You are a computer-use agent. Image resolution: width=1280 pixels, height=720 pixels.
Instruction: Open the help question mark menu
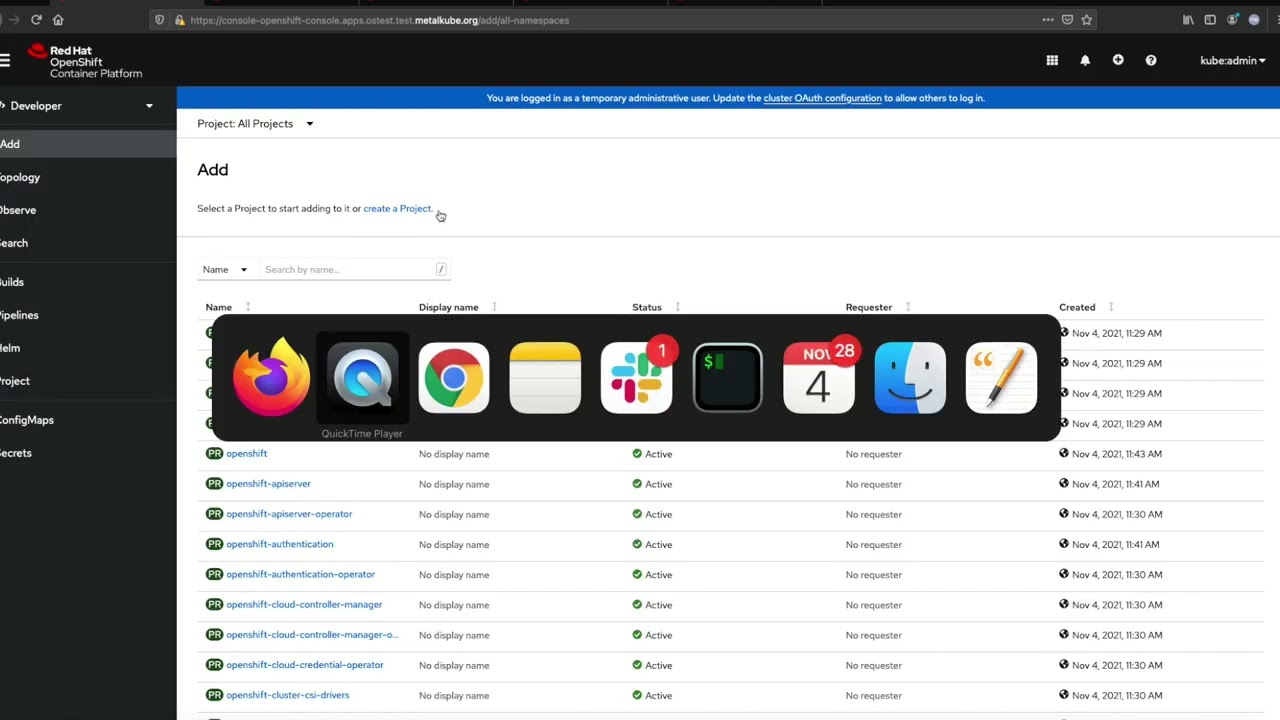pyautogui.click(x=1151, y=60)
